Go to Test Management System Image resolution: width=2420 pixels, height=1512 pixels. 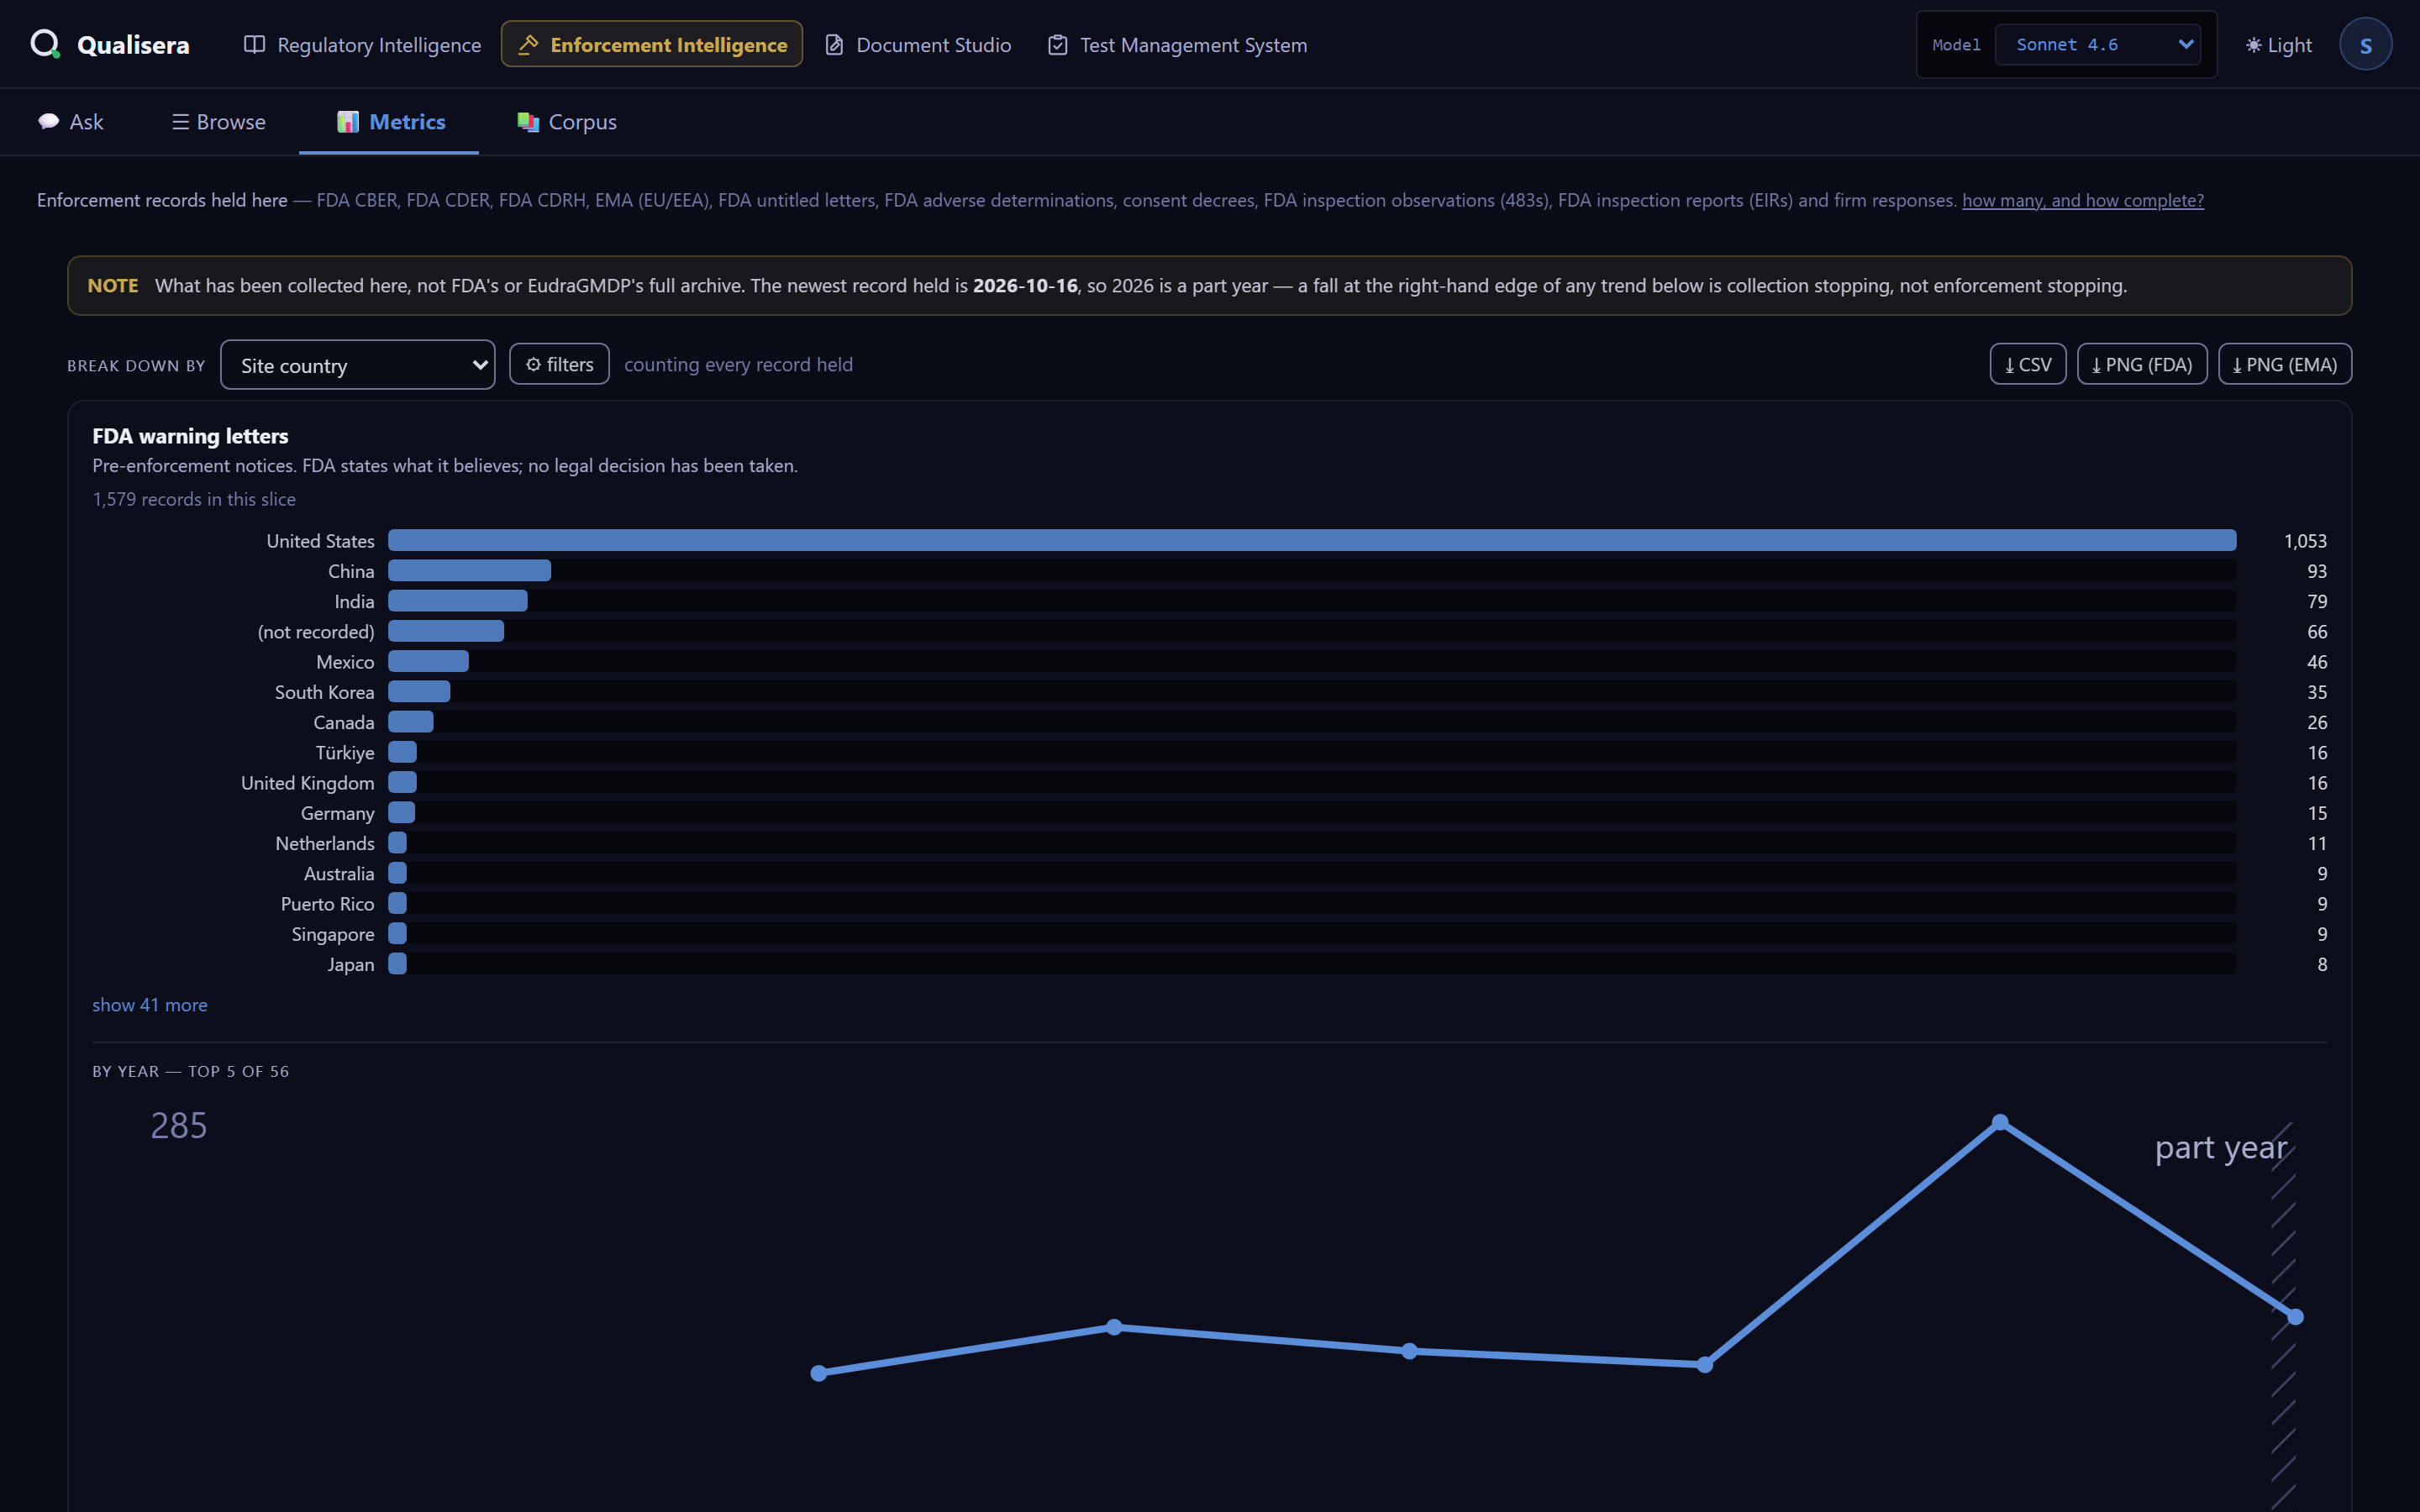pyautogui.click(x=1177, y=45)
